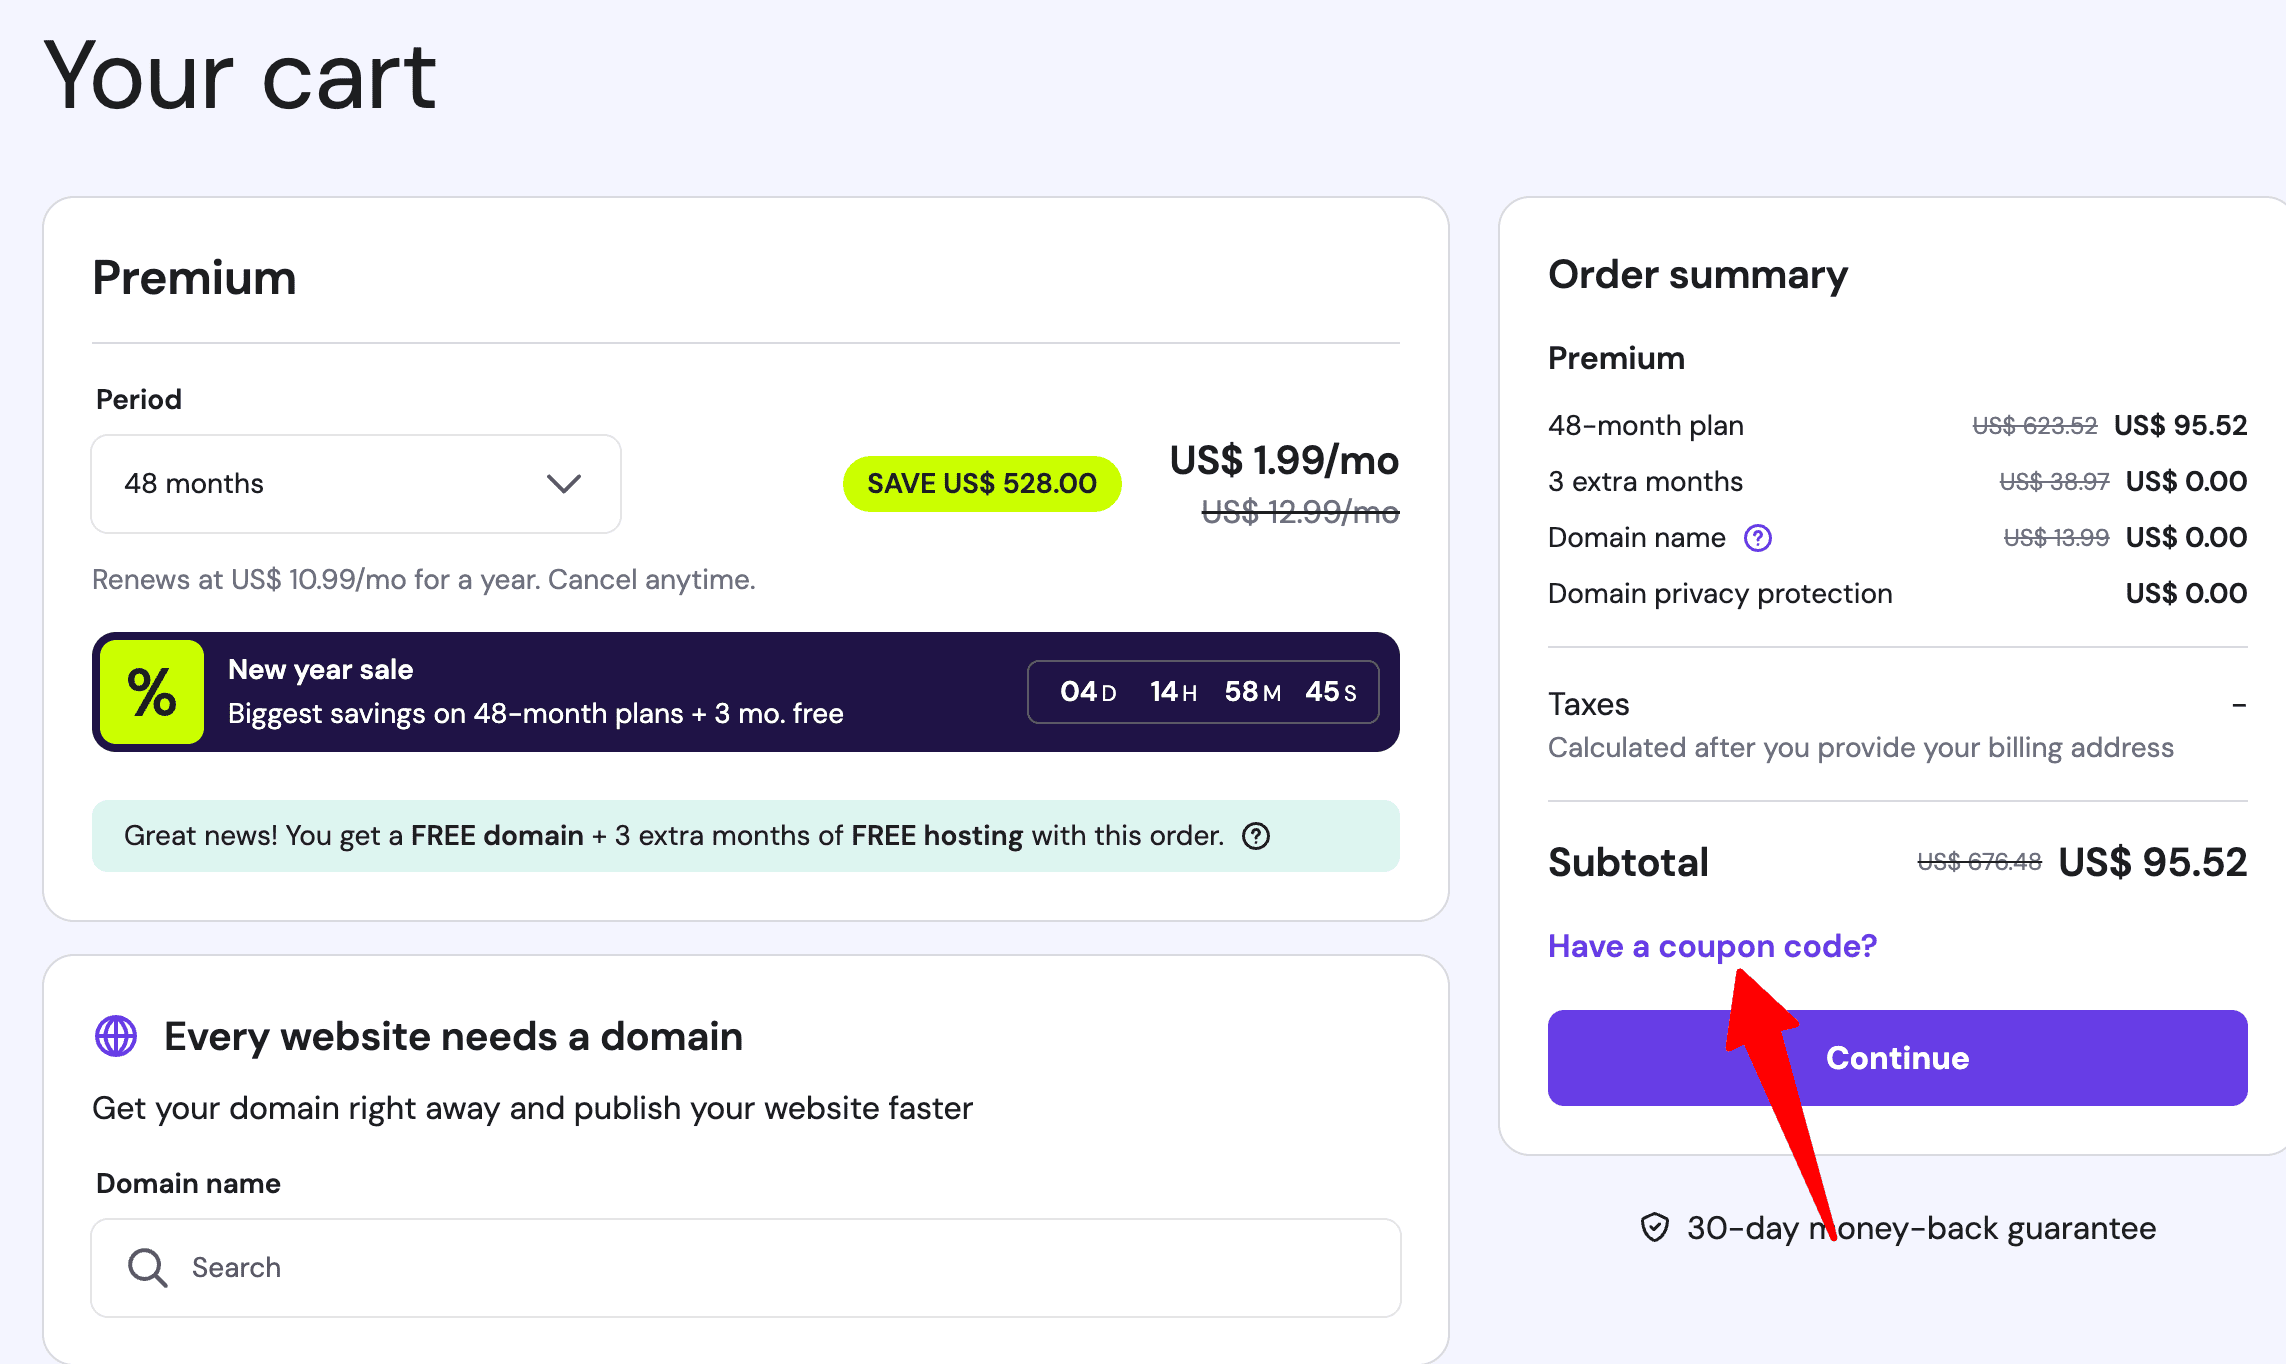Open the billing period dropdown showing 48 months
This screenshot has height=1364, width=2286.
pos(355,484)
